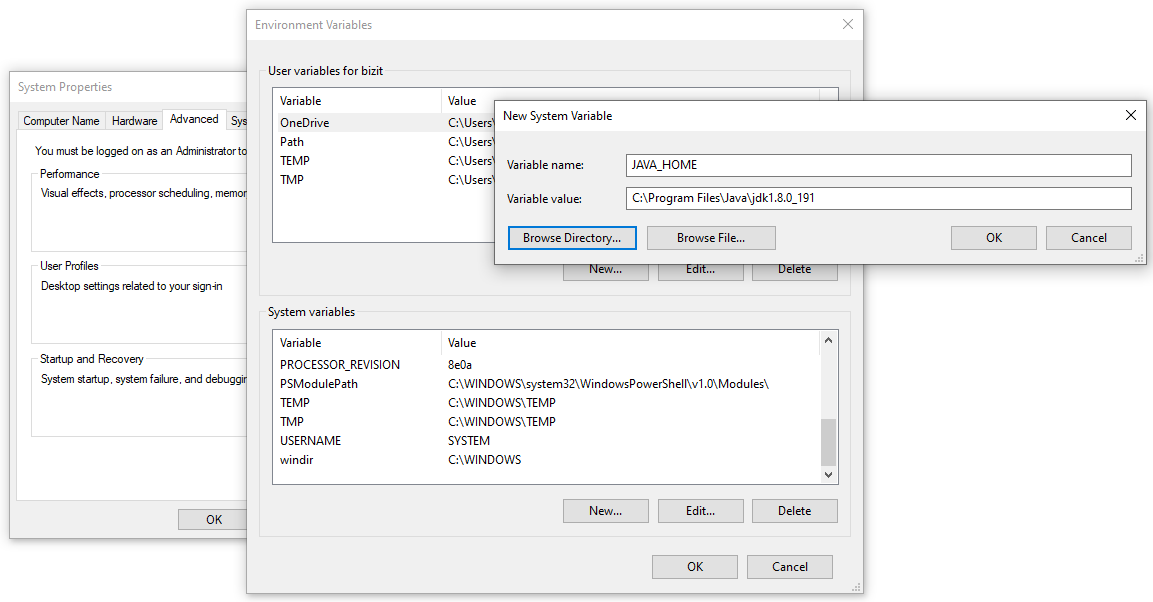Image resolution: width=1153 pixels, height=602 pixels.
Task: Click the Variable name input field
Action: click(878, 165)
